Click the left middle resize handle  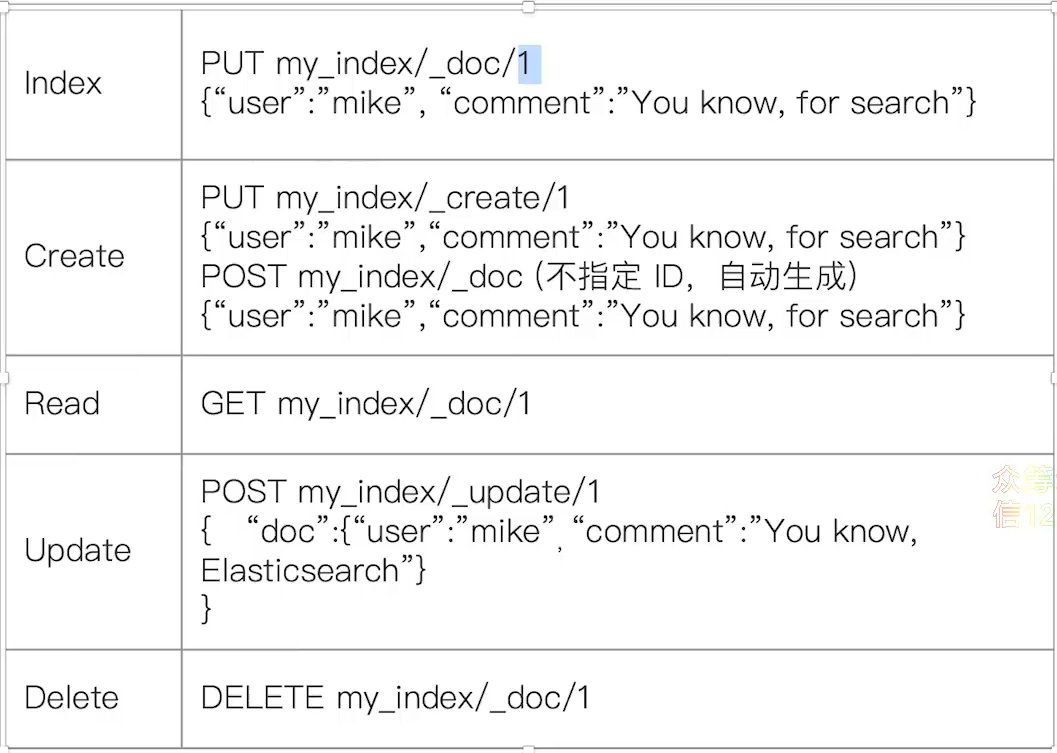(4, 377)
